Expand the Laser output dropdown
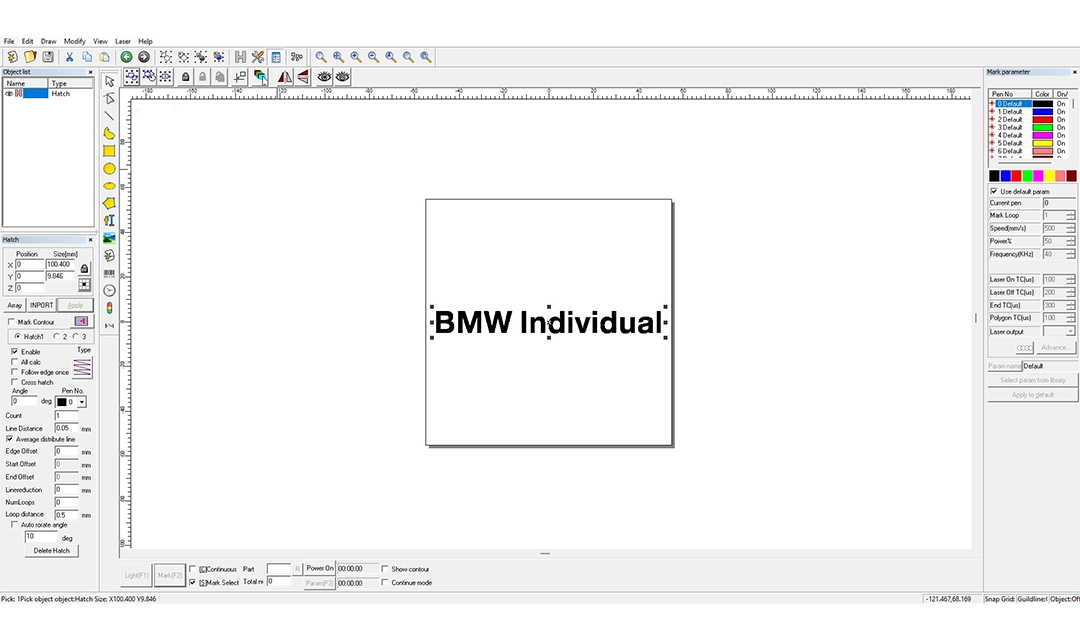Image resolution: width=1080 pixels, height=640 pixels. click(x=1059, y=331)
